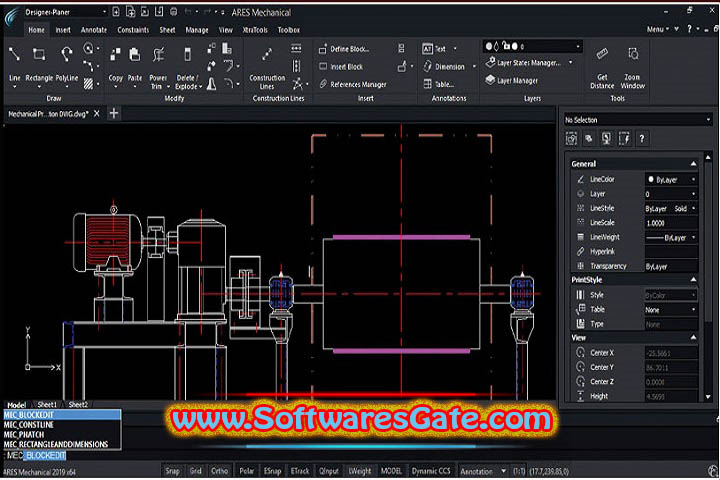Open the LineColor ByLayer dropdown

coord(671,180)
